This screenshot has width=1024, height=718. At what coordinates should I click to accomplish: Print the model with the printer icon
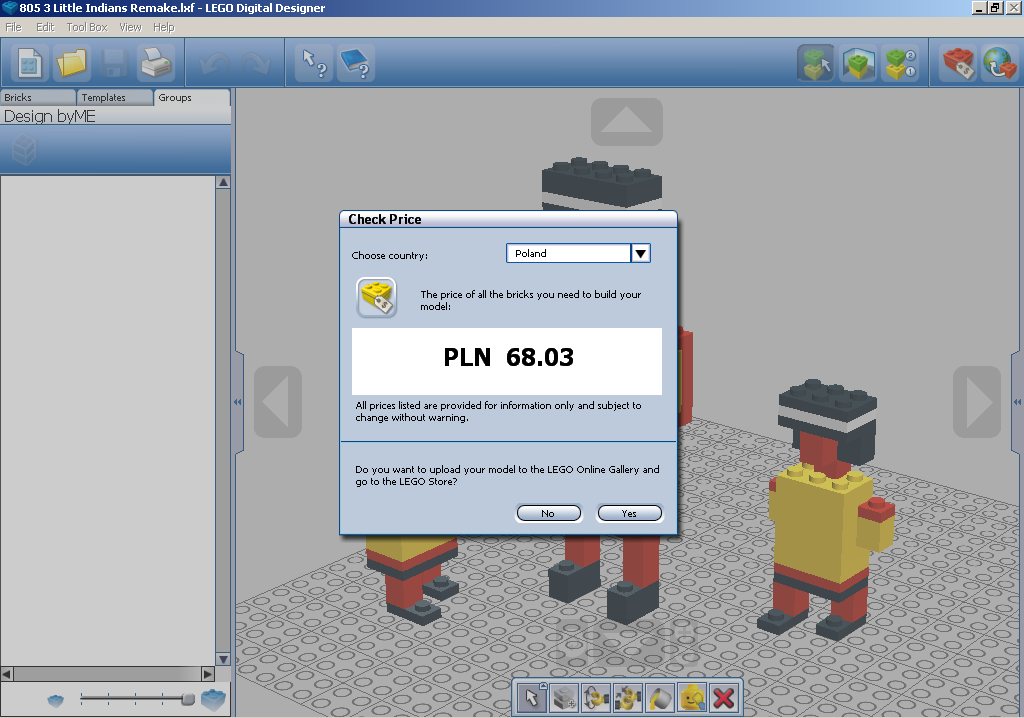pos(156,63)
